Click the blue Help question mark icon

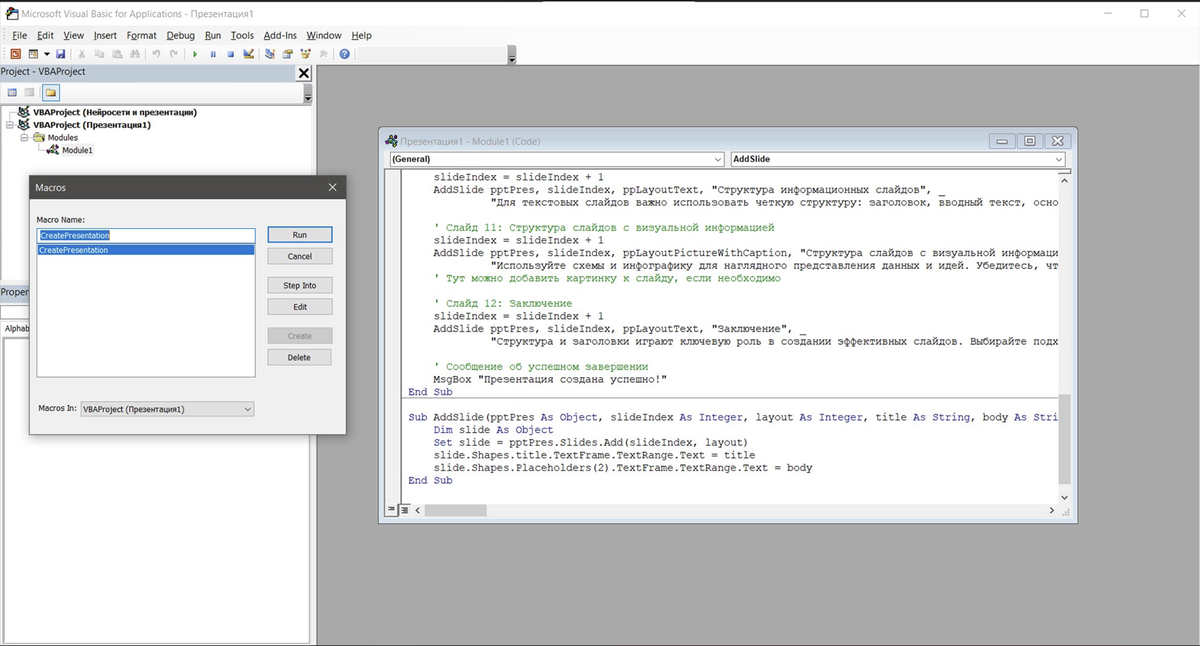(345, 54)
